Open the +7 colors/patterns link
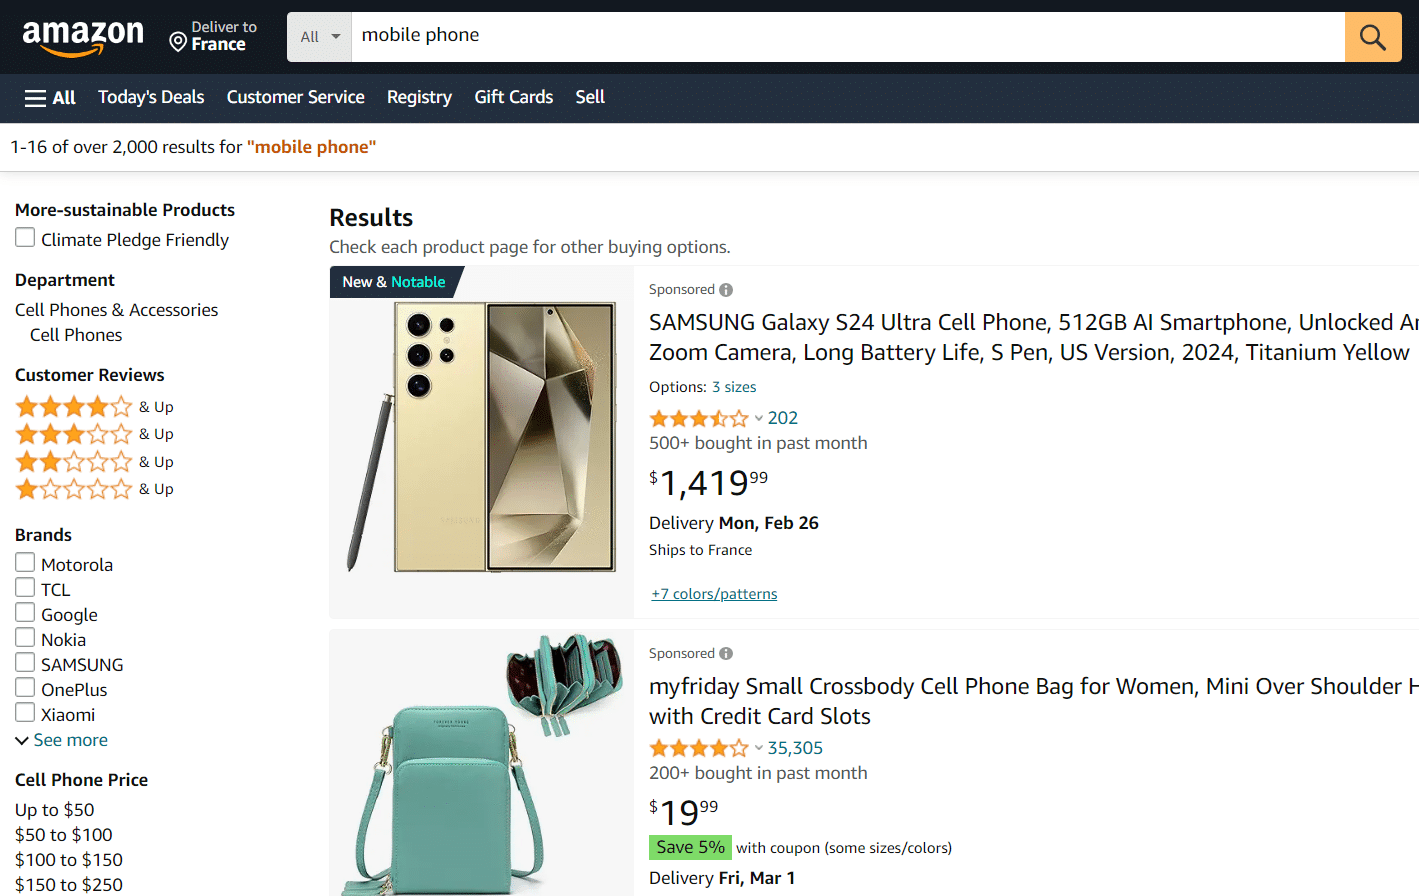This screenshot has height=896, width=1419. click(x=714, y=594)
